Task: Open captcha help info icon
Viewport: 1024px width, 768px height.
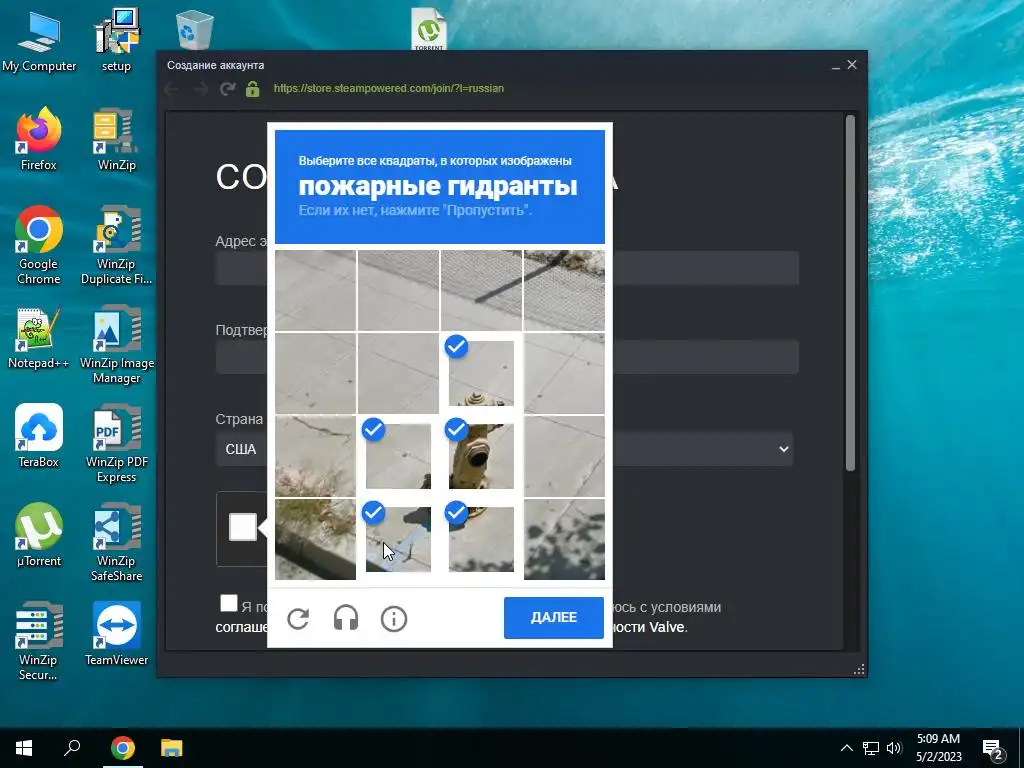Action: coord(394,618)
